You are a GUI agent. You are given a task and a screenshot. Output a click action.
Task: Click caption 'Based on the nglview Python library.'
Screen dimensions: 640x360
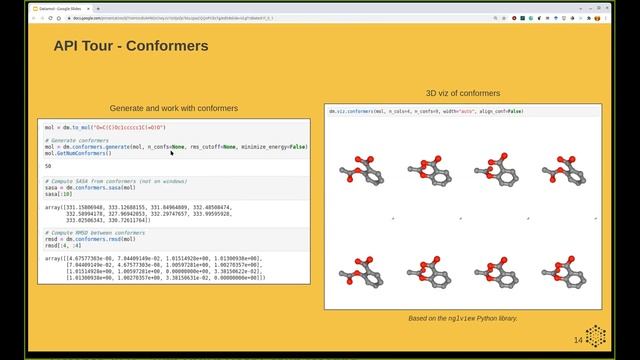(463, 318)
